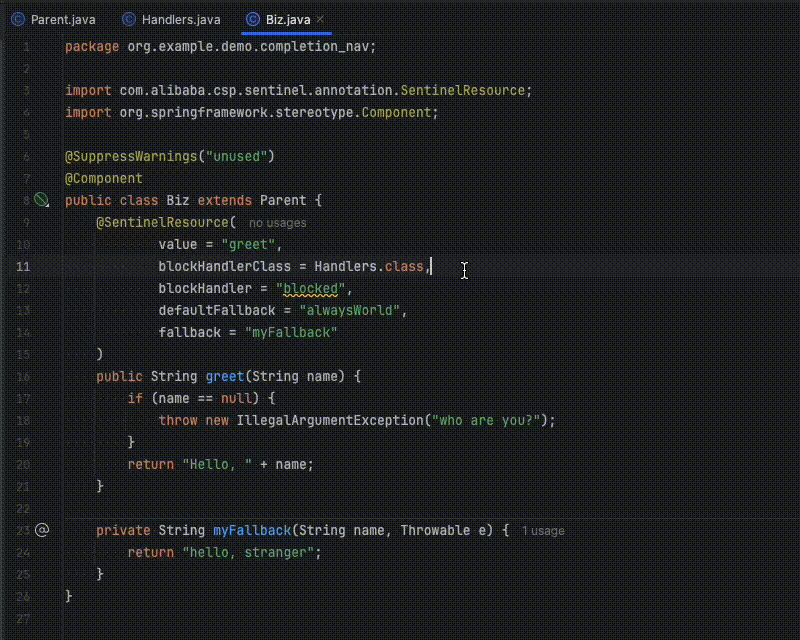Switch to the Handlers.java tab

point(172,19)
